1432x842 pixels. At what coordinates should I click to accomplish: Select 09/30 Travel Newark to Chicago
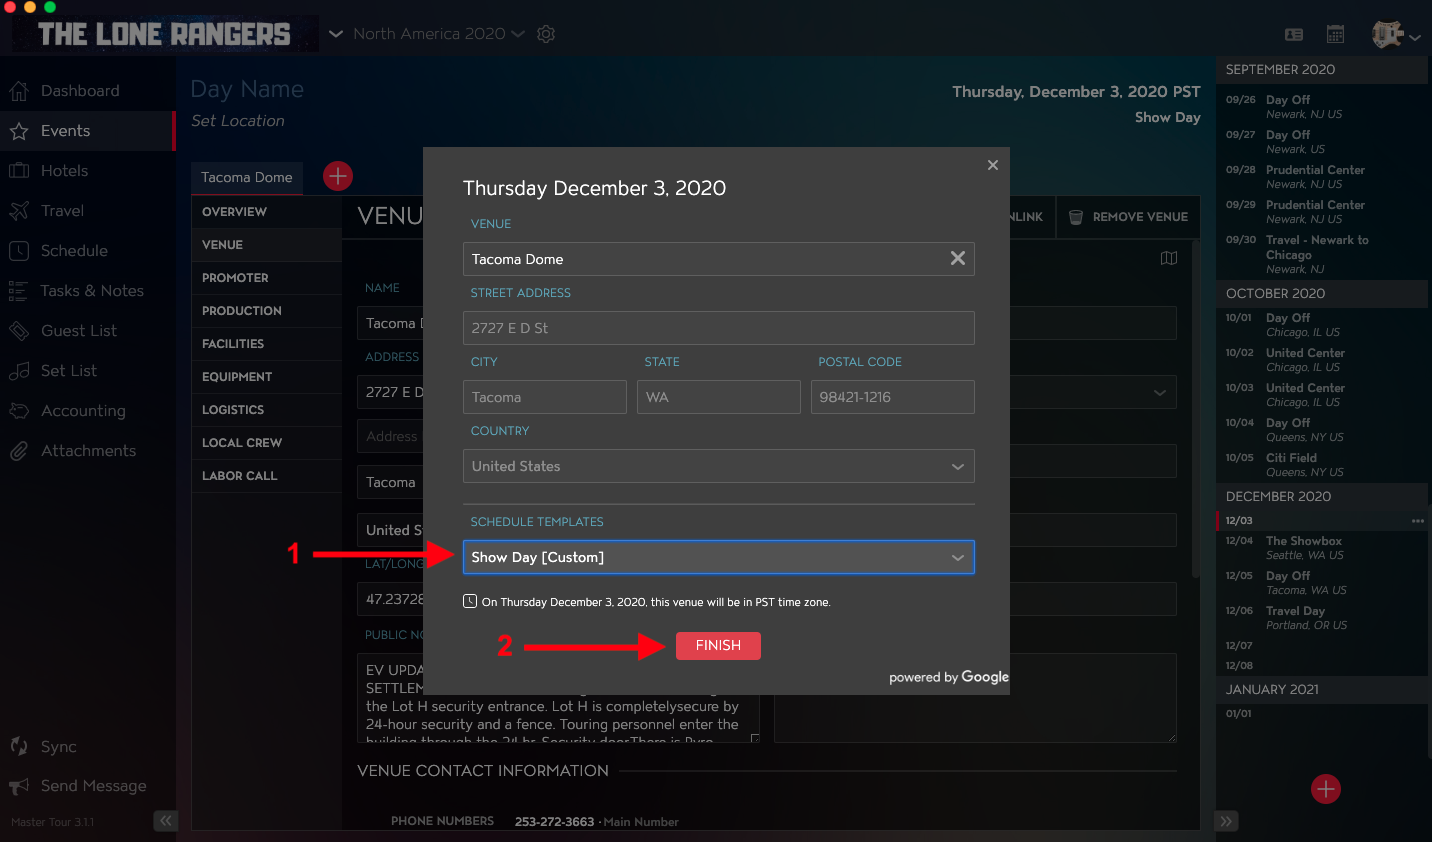[1320, 254]
